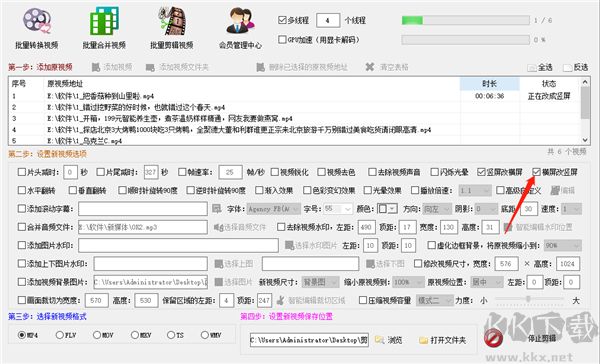Open 批量合并视频 batch merge tool
Viewport: 600px width, 364px height.
coord(104,28)
